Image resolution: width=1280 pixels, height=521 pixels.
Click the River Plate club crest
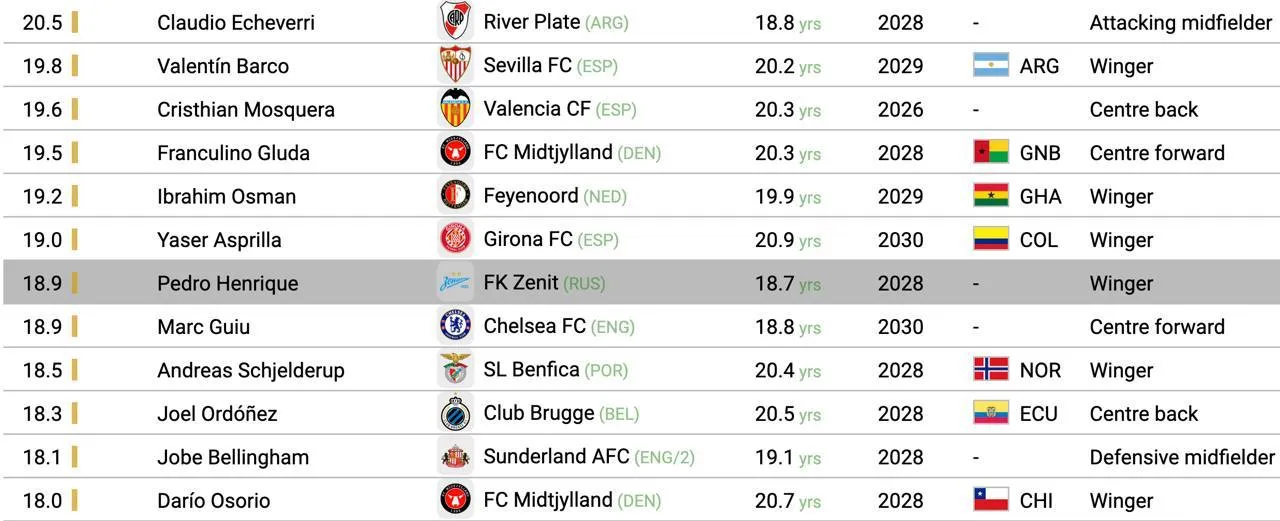[456, 21]
